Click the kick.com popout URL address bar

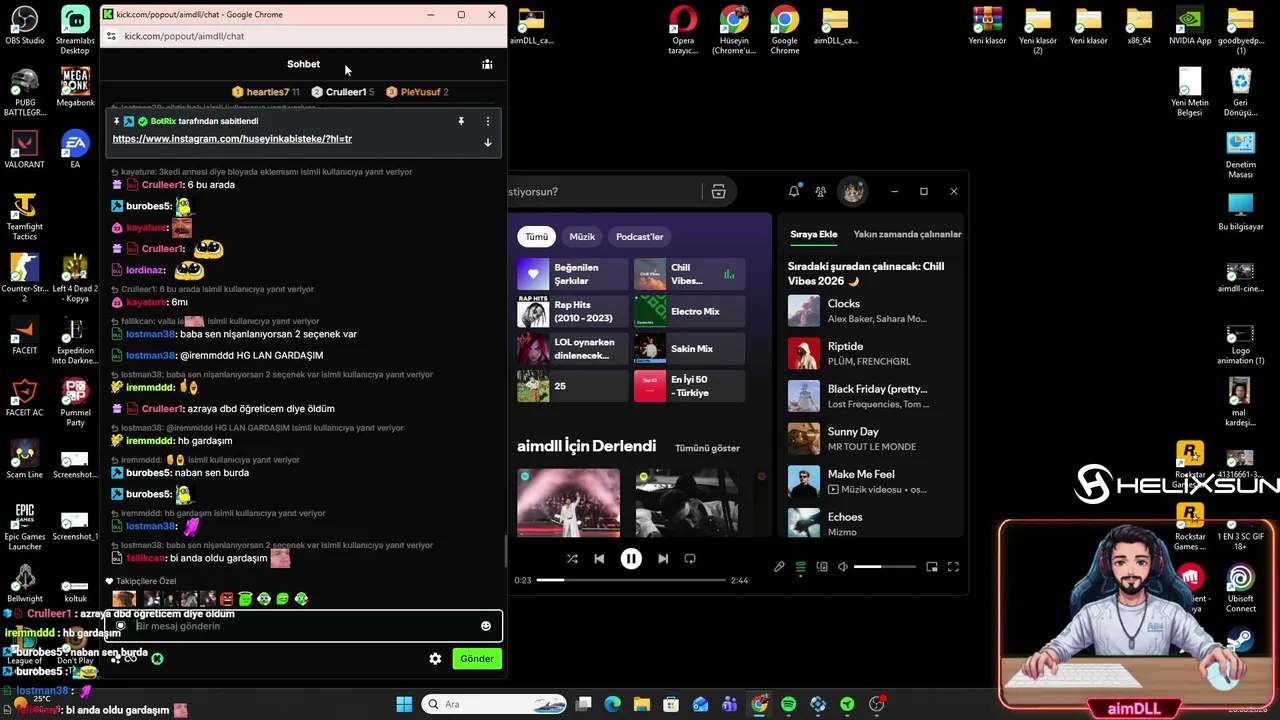[x=184, y=36]
